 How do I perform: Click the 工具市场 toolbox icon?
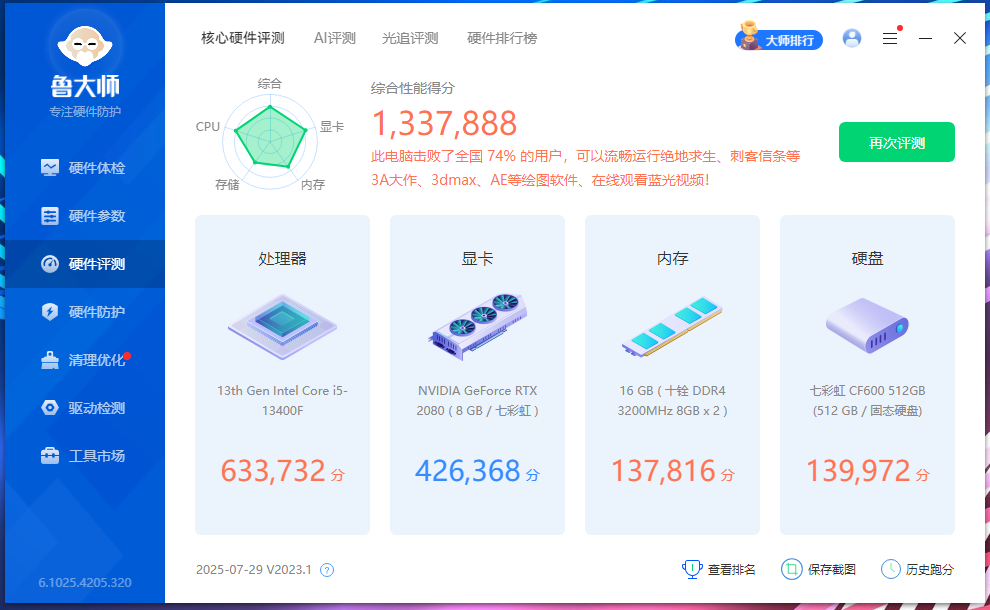coord(50,455)
